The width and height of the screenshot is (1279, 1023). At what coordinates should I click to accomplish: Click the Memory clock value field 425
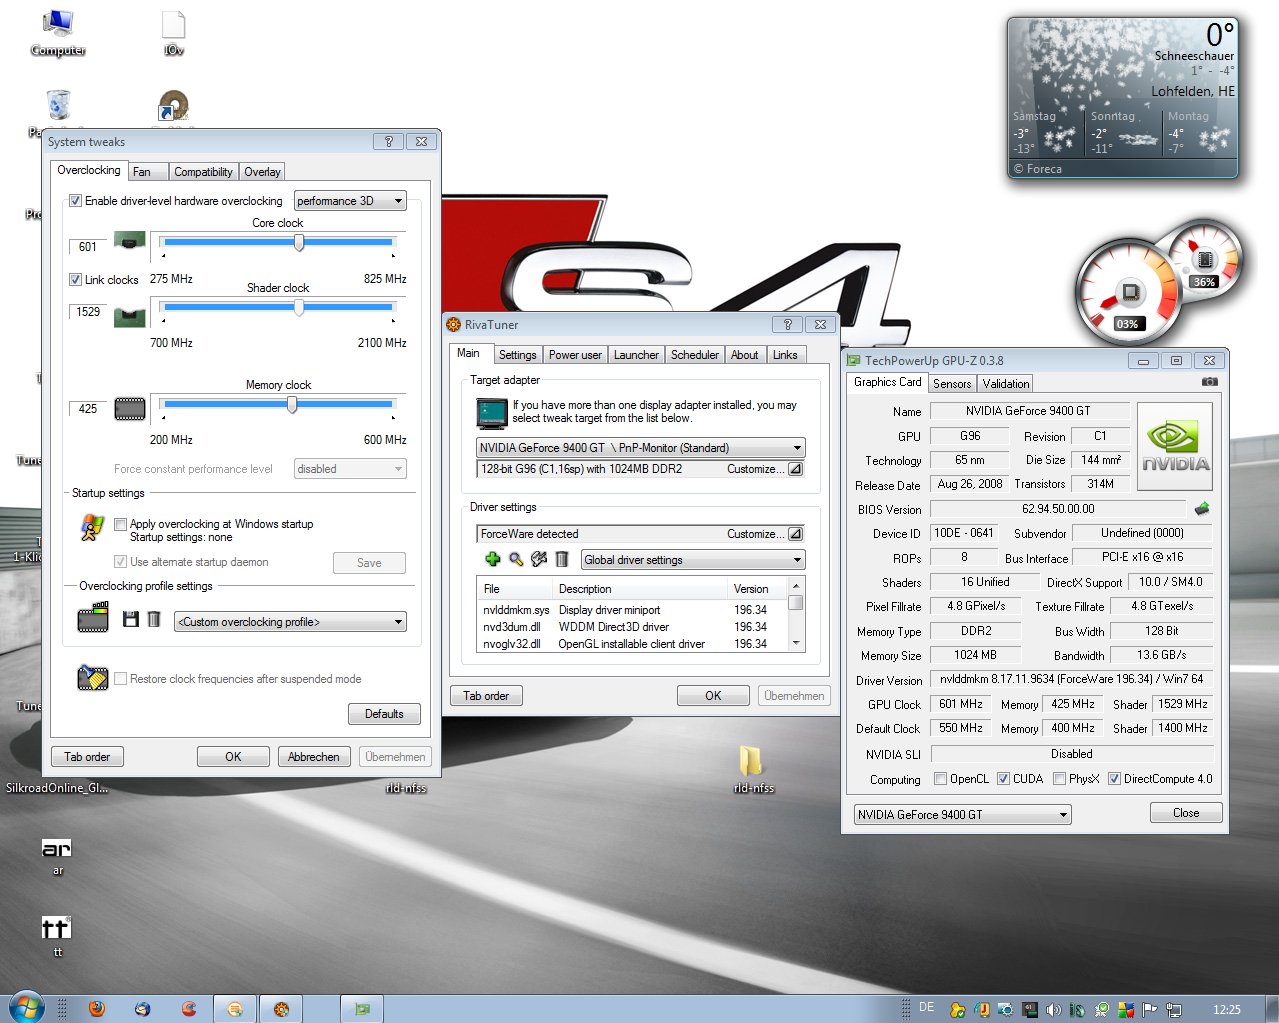(88, 409)
